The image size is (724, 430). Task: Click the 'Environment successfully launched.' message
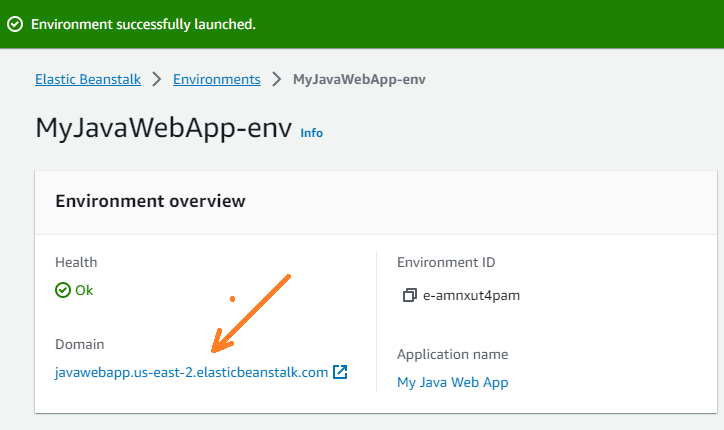[143, 24]
